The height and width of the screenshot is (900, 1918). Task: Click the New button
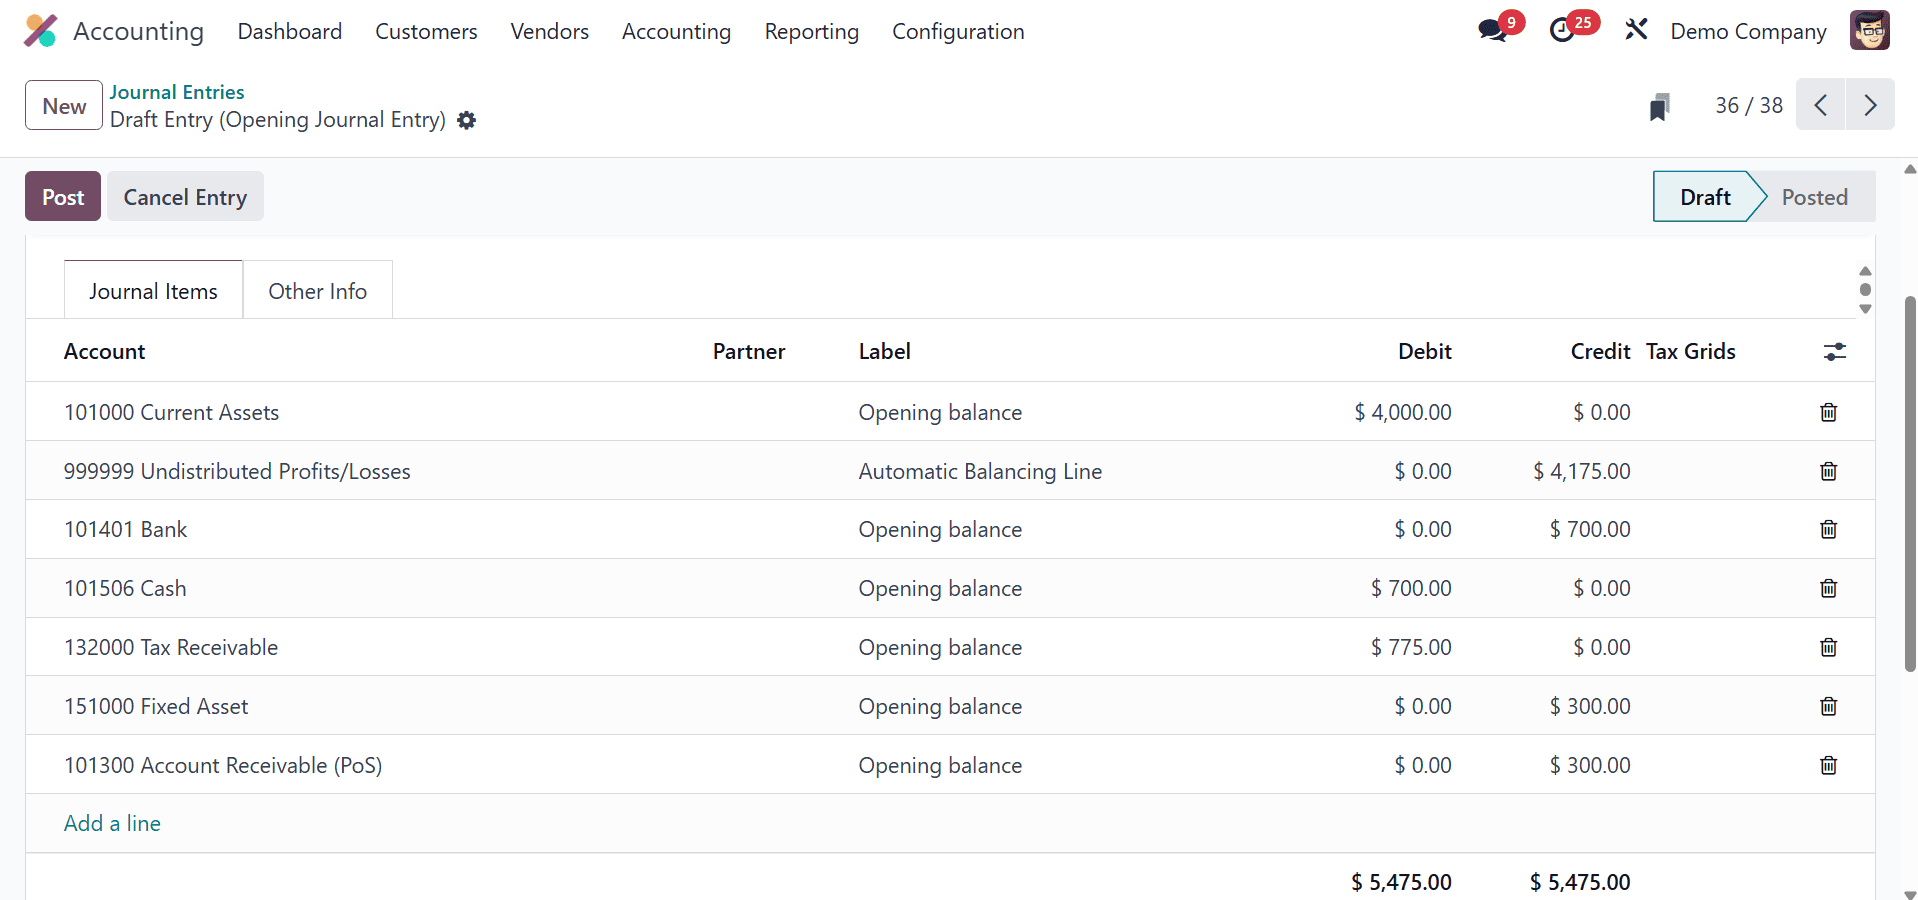[64, 105]
